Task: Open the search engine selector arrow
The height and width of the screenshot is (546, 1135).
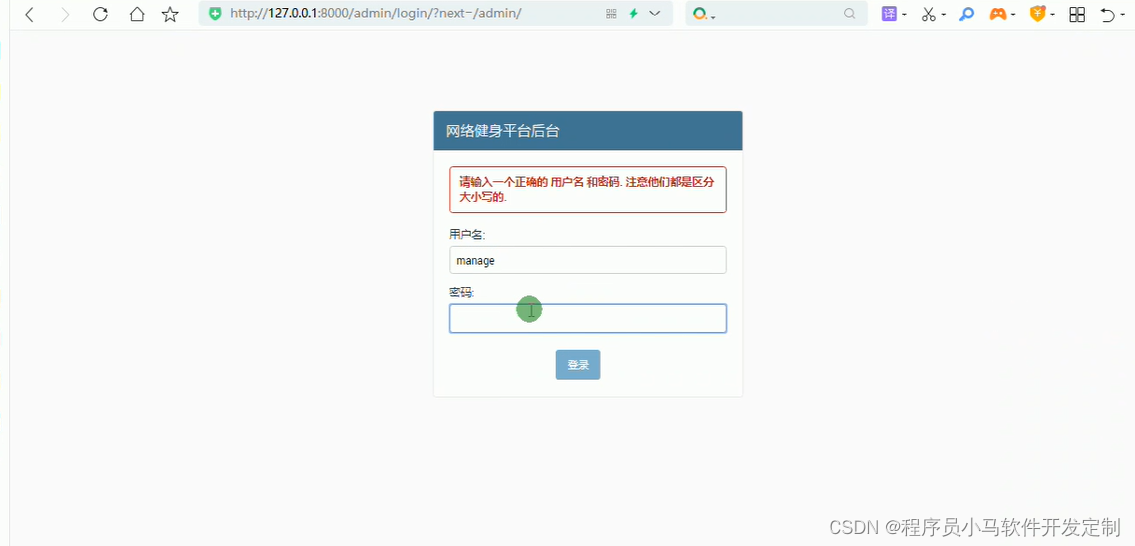Action: (714, 17)
